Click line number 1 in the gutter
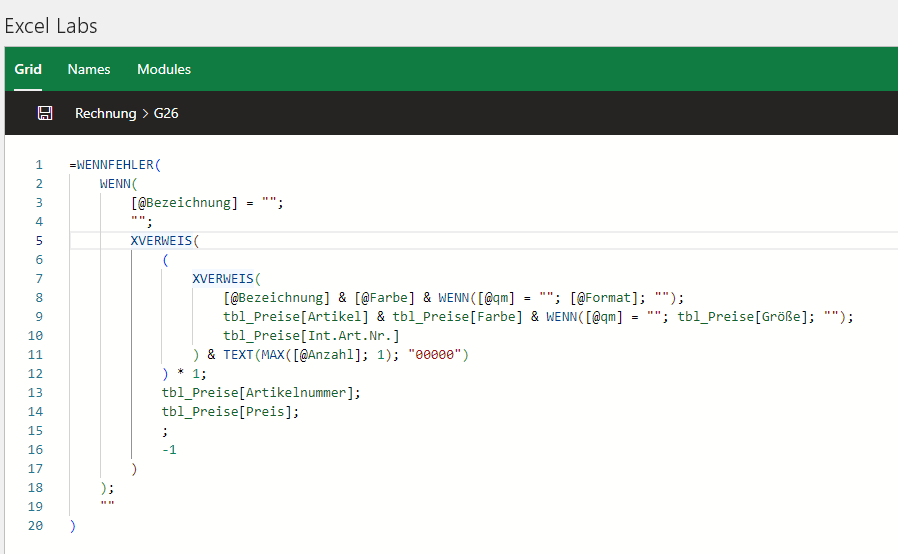 point(39,165)
